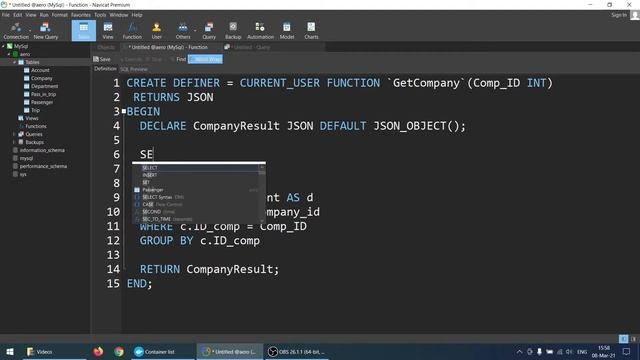640x360 pixels.
Task: Save the function with Save button
Action: (102, 59)
